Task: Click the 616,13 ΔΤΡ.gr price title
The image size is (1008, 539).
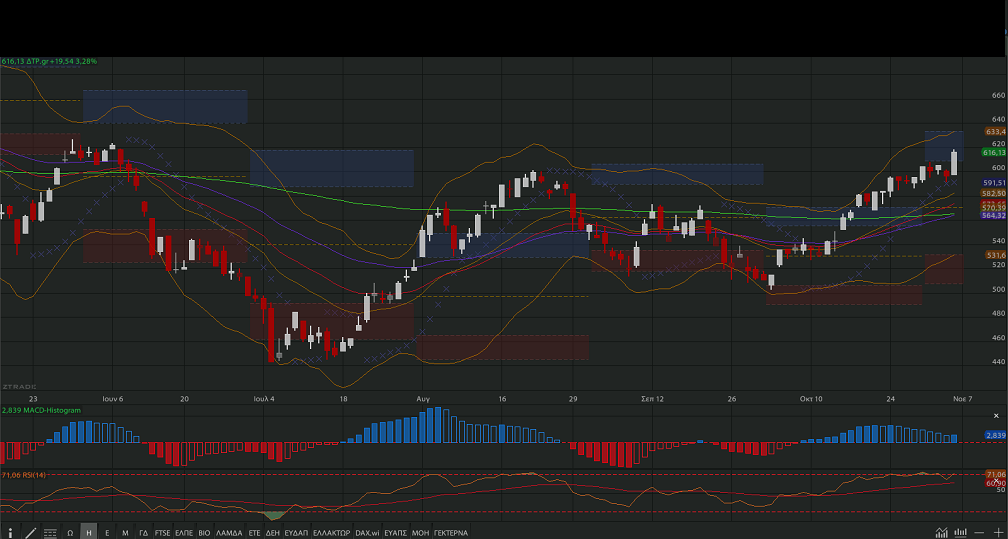Action: coord(49,61)
